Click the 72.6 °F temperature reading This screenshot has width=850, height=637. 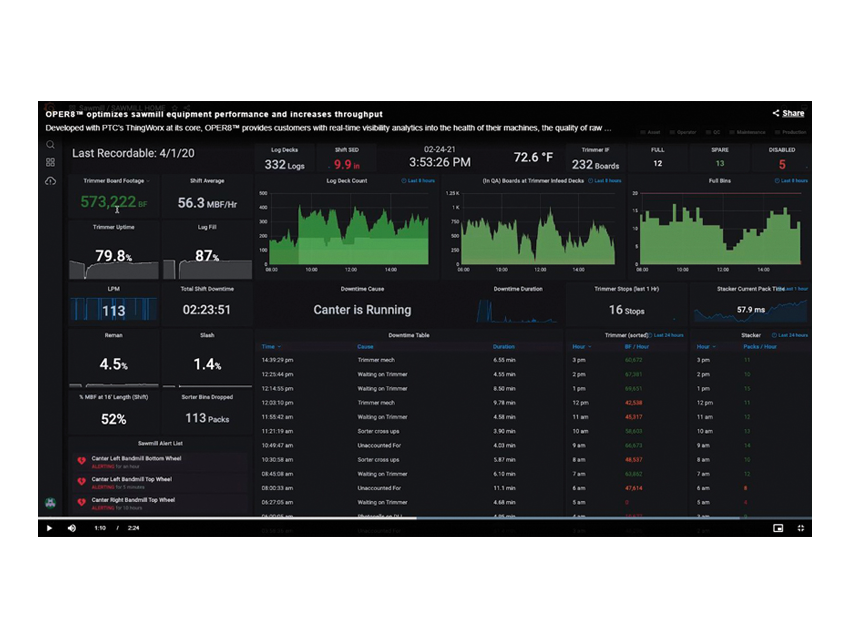point(533,157)
